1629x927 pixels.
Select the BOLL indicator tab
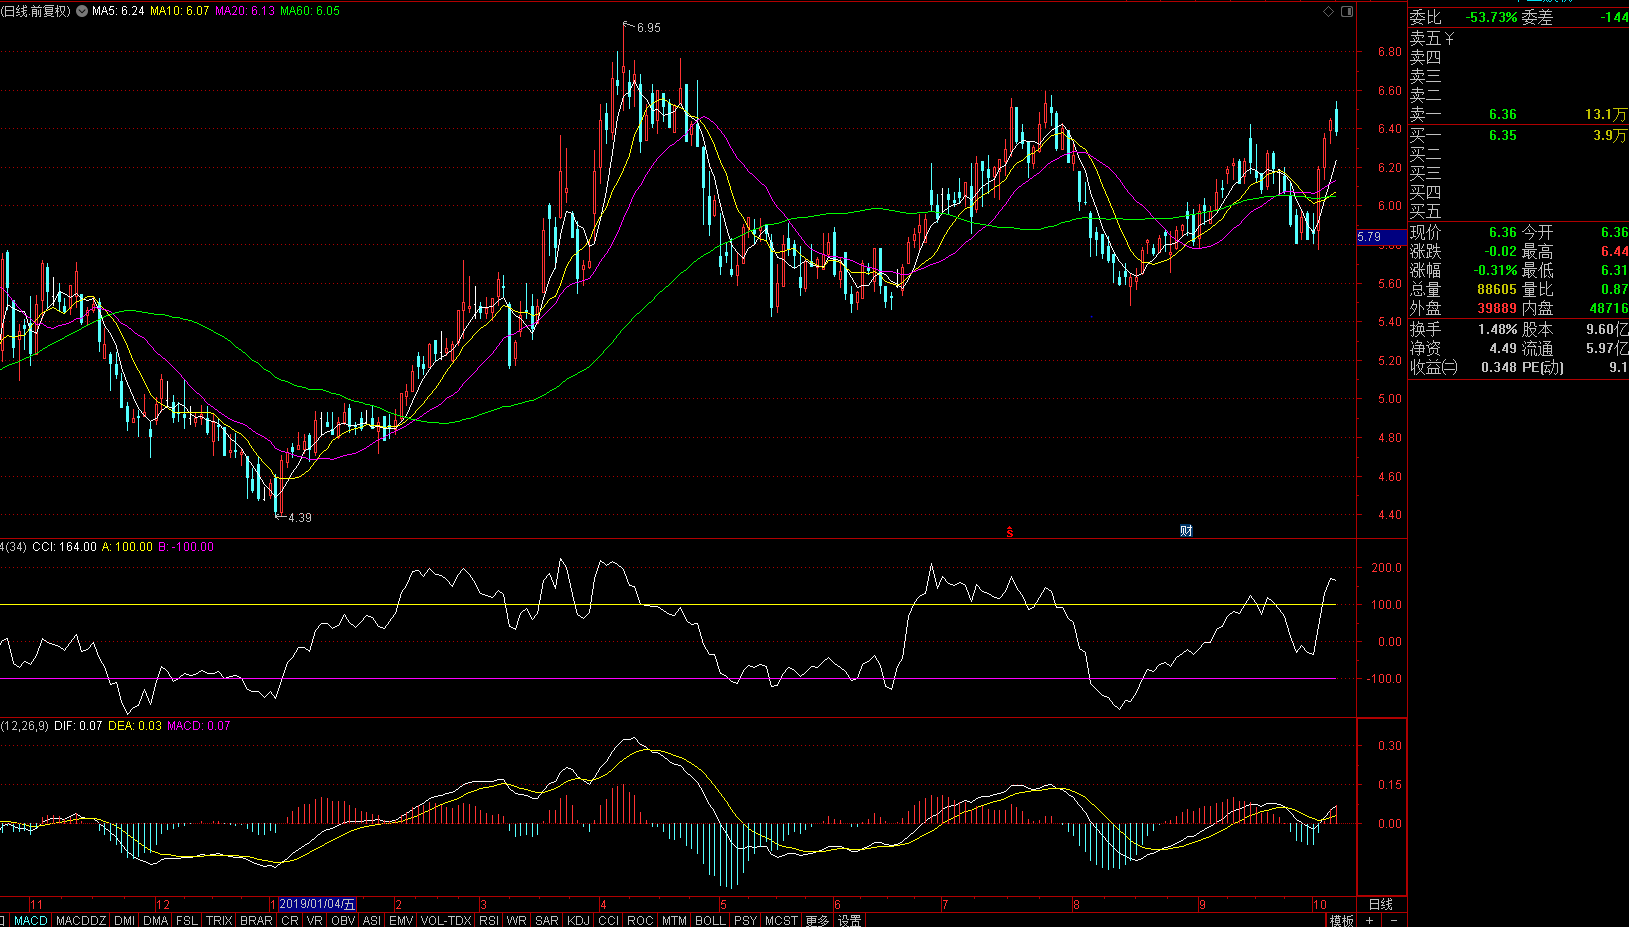[x=710, y=920]
